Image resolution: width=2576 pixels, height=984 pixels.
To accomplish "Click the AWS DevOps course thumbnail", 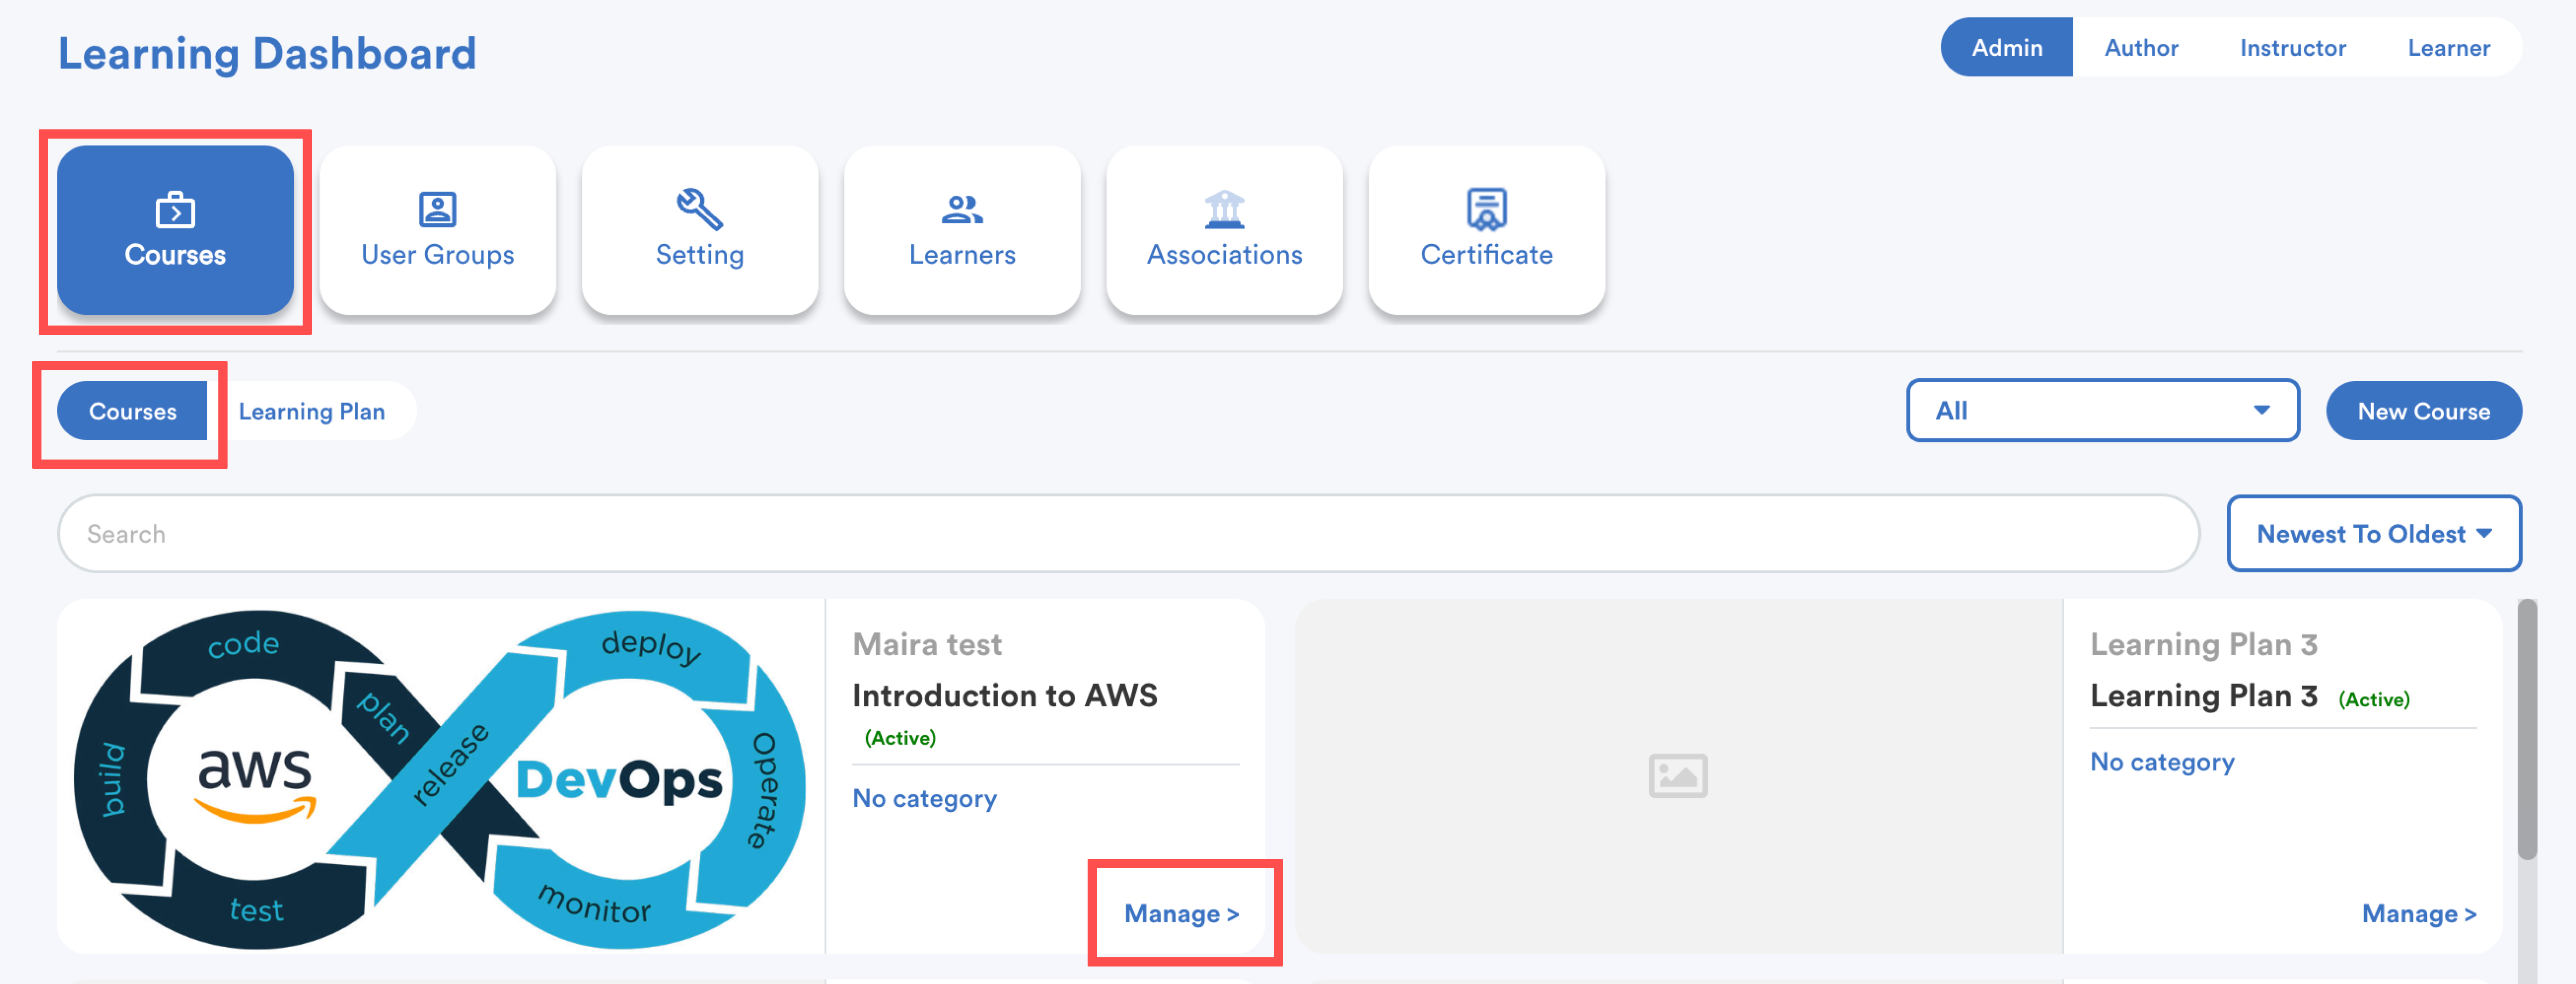I will [440, 777].
